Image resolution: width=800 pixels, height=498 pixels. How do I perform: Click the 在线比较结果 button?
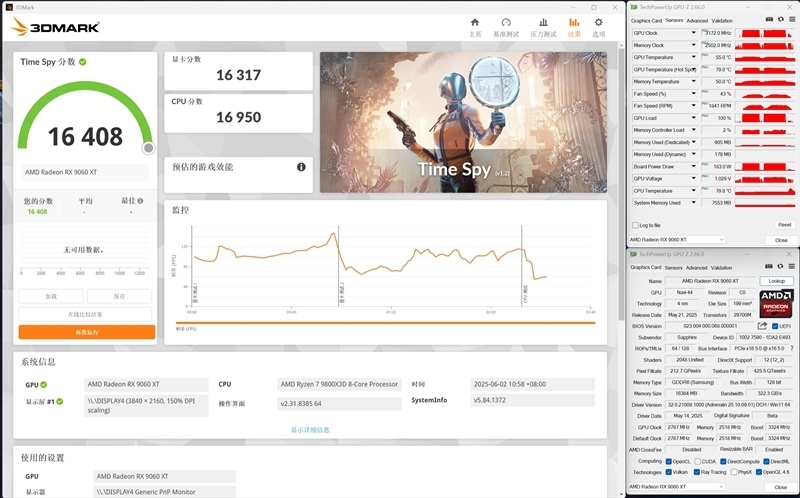pos(85,314)
